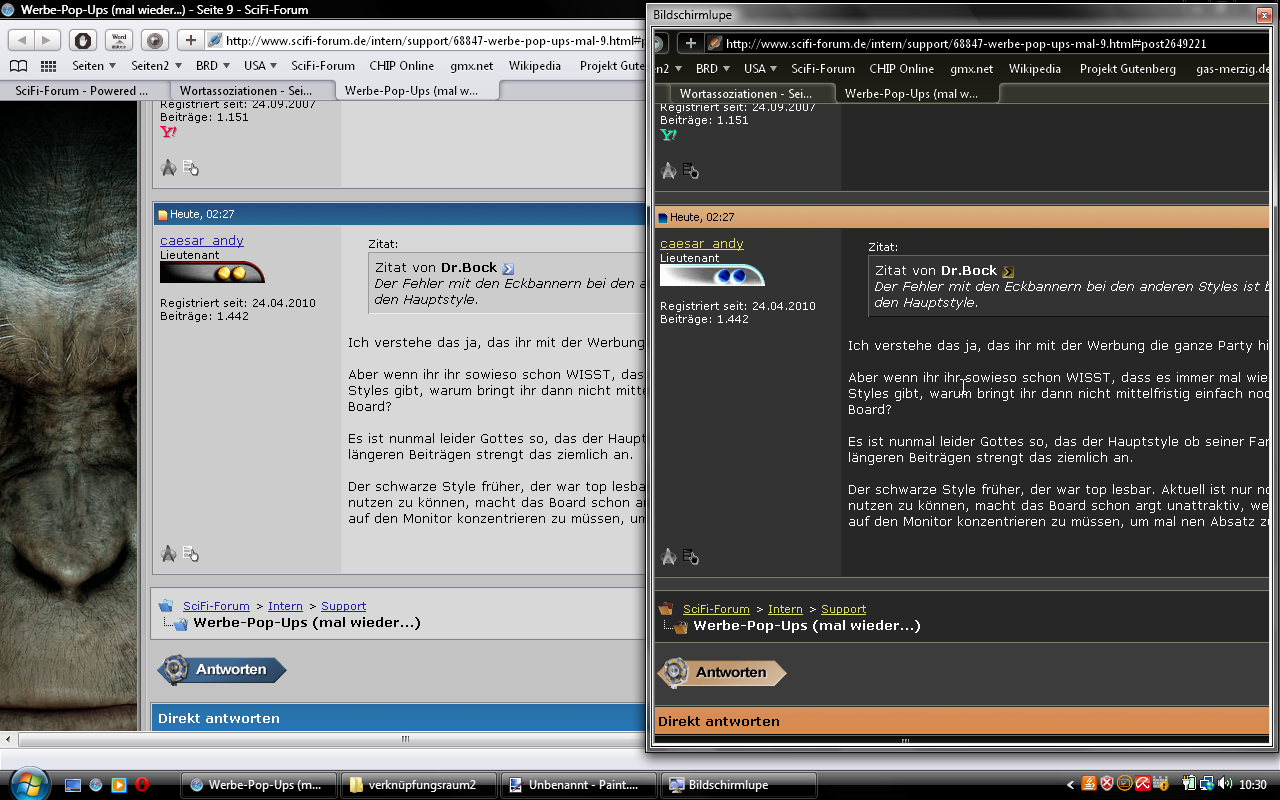Open the USA bookmarks dropdown
Image resolution: width=1280 pixels, height=800 pixels.
261,66
